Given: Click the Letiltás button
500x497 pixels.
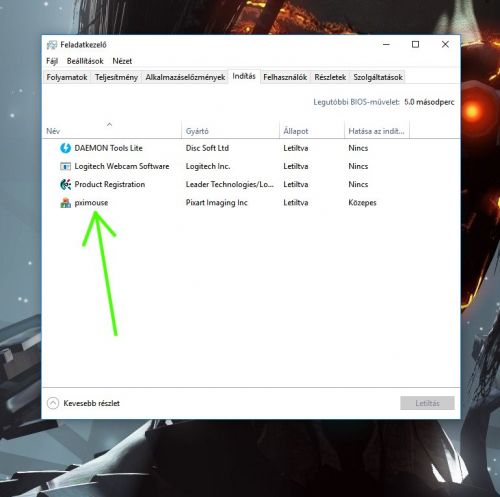Looking at the screenshot, I should pyautogui.click(x=427, y=403).
